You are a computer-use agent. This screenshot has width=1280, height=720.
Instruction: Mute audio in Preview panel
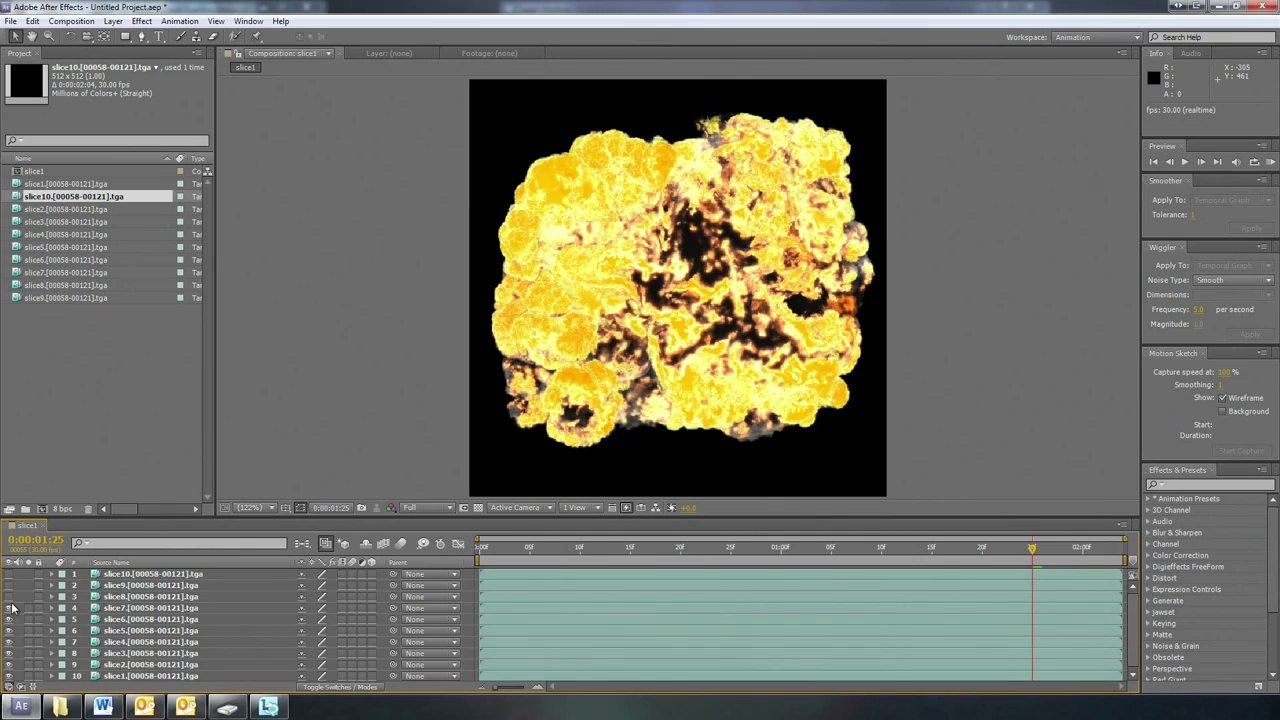coord(1236,162)
